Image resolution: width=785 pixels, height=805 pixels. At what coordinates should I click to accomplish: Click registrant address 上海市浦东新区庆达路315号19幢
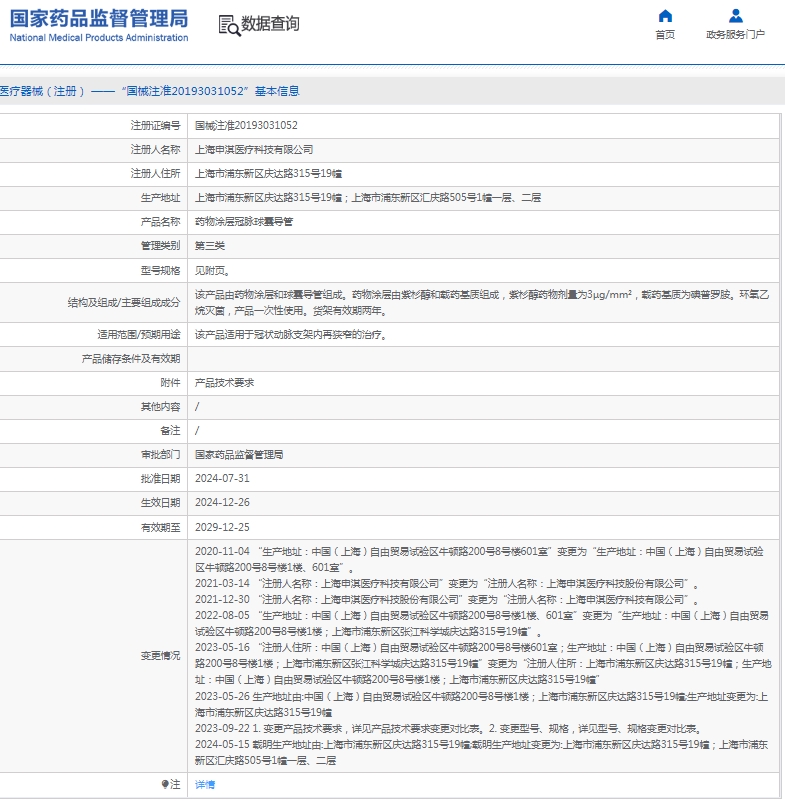pyautogui.click(x=268, y=174)
